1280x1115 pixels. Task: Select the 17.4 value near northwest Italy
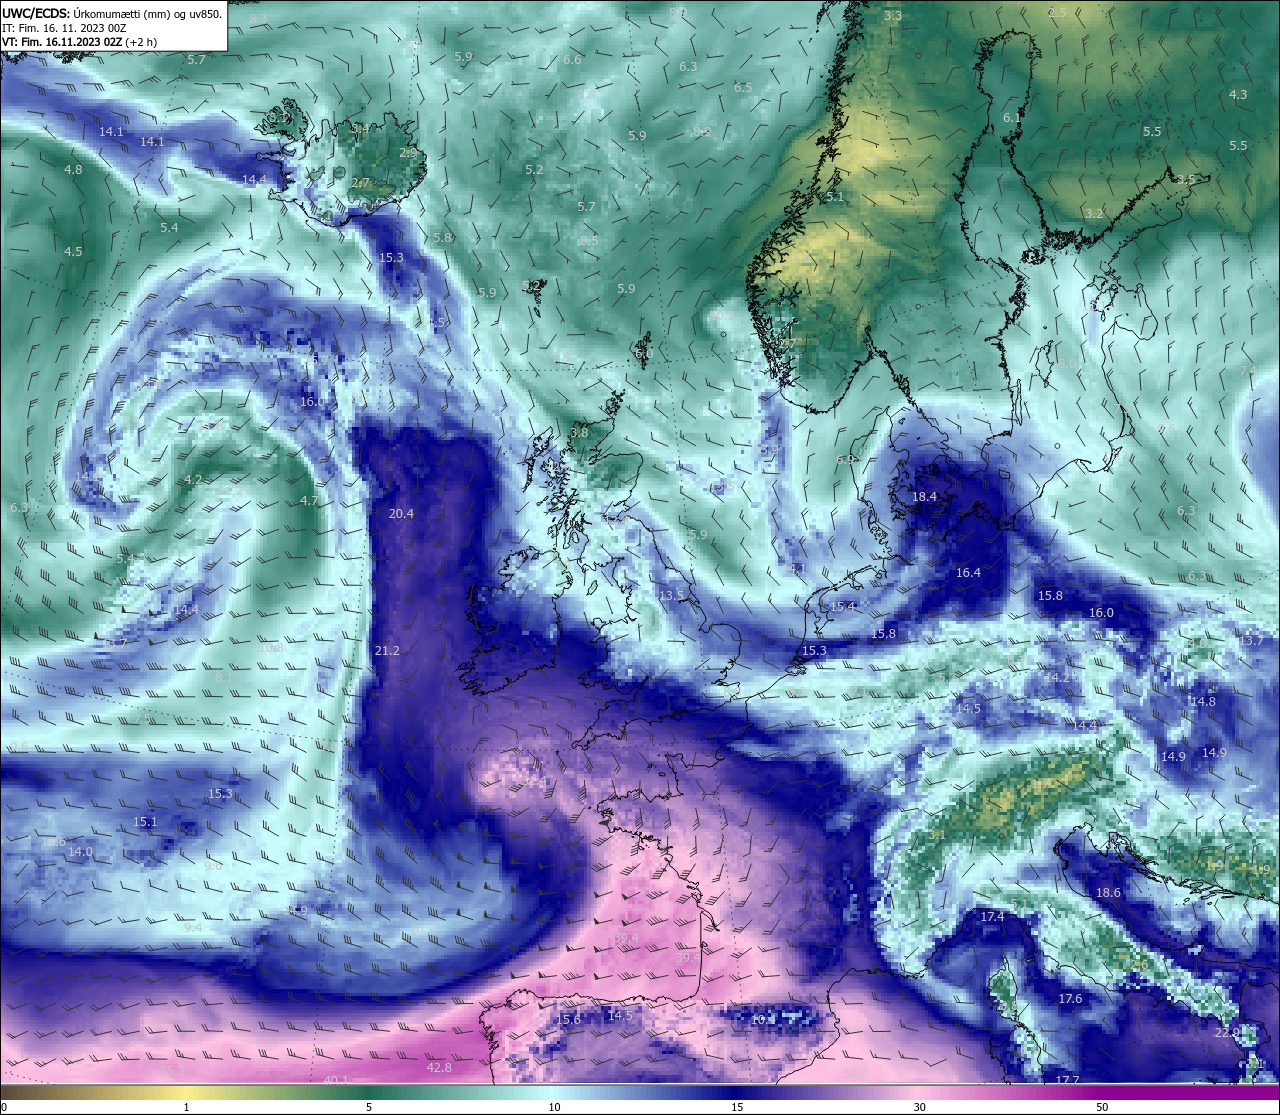click(992, 917)
